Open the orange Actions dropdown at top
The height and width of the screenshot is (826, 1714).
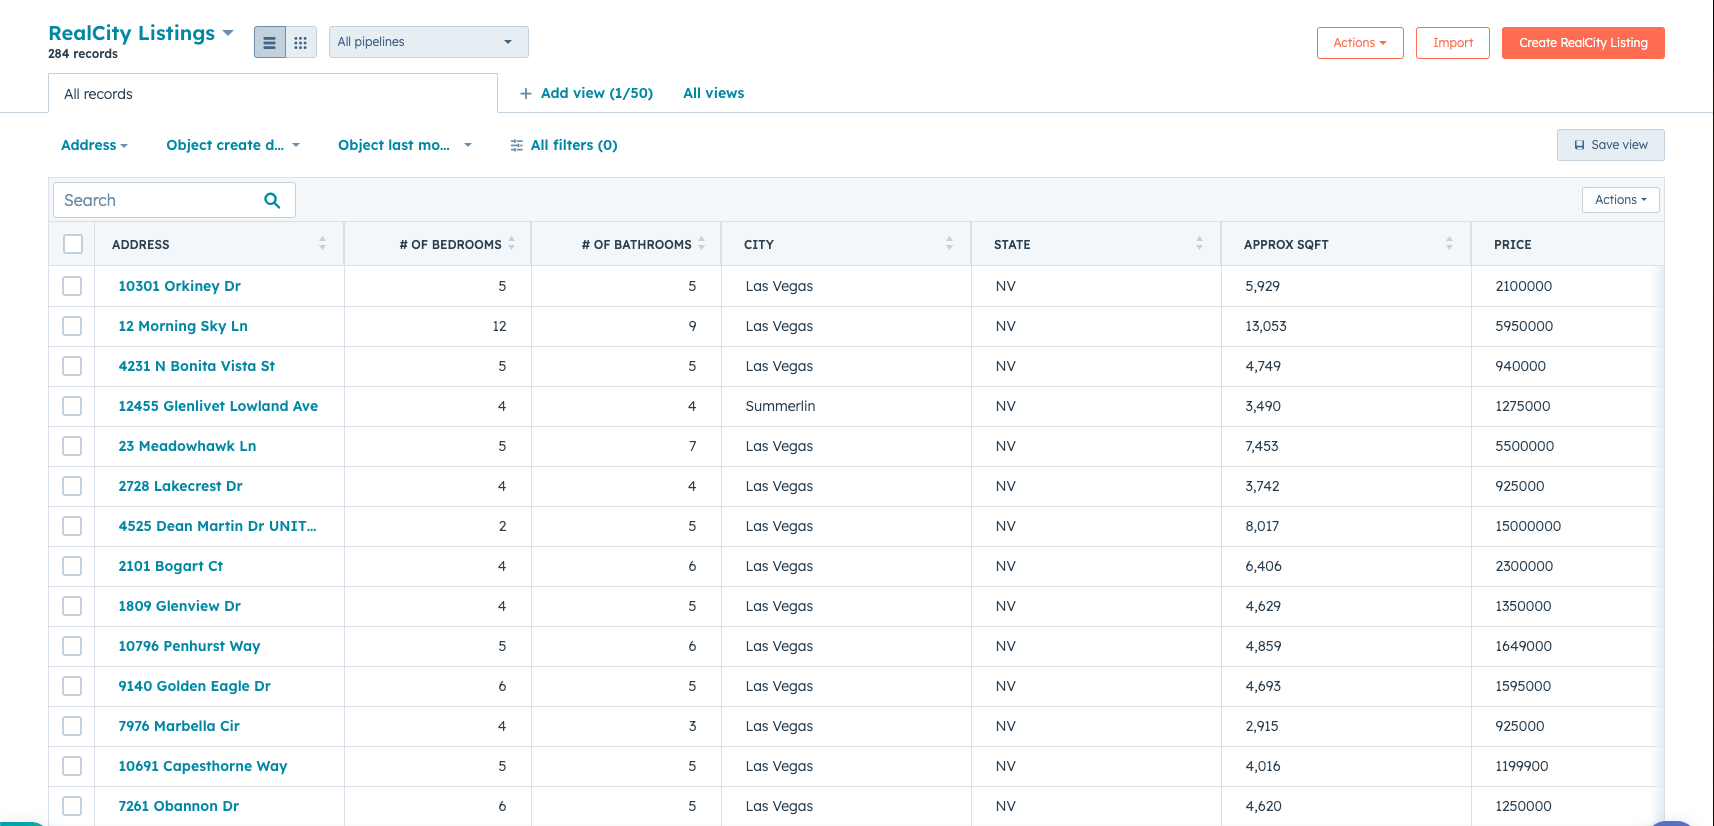coord(1359,43)
